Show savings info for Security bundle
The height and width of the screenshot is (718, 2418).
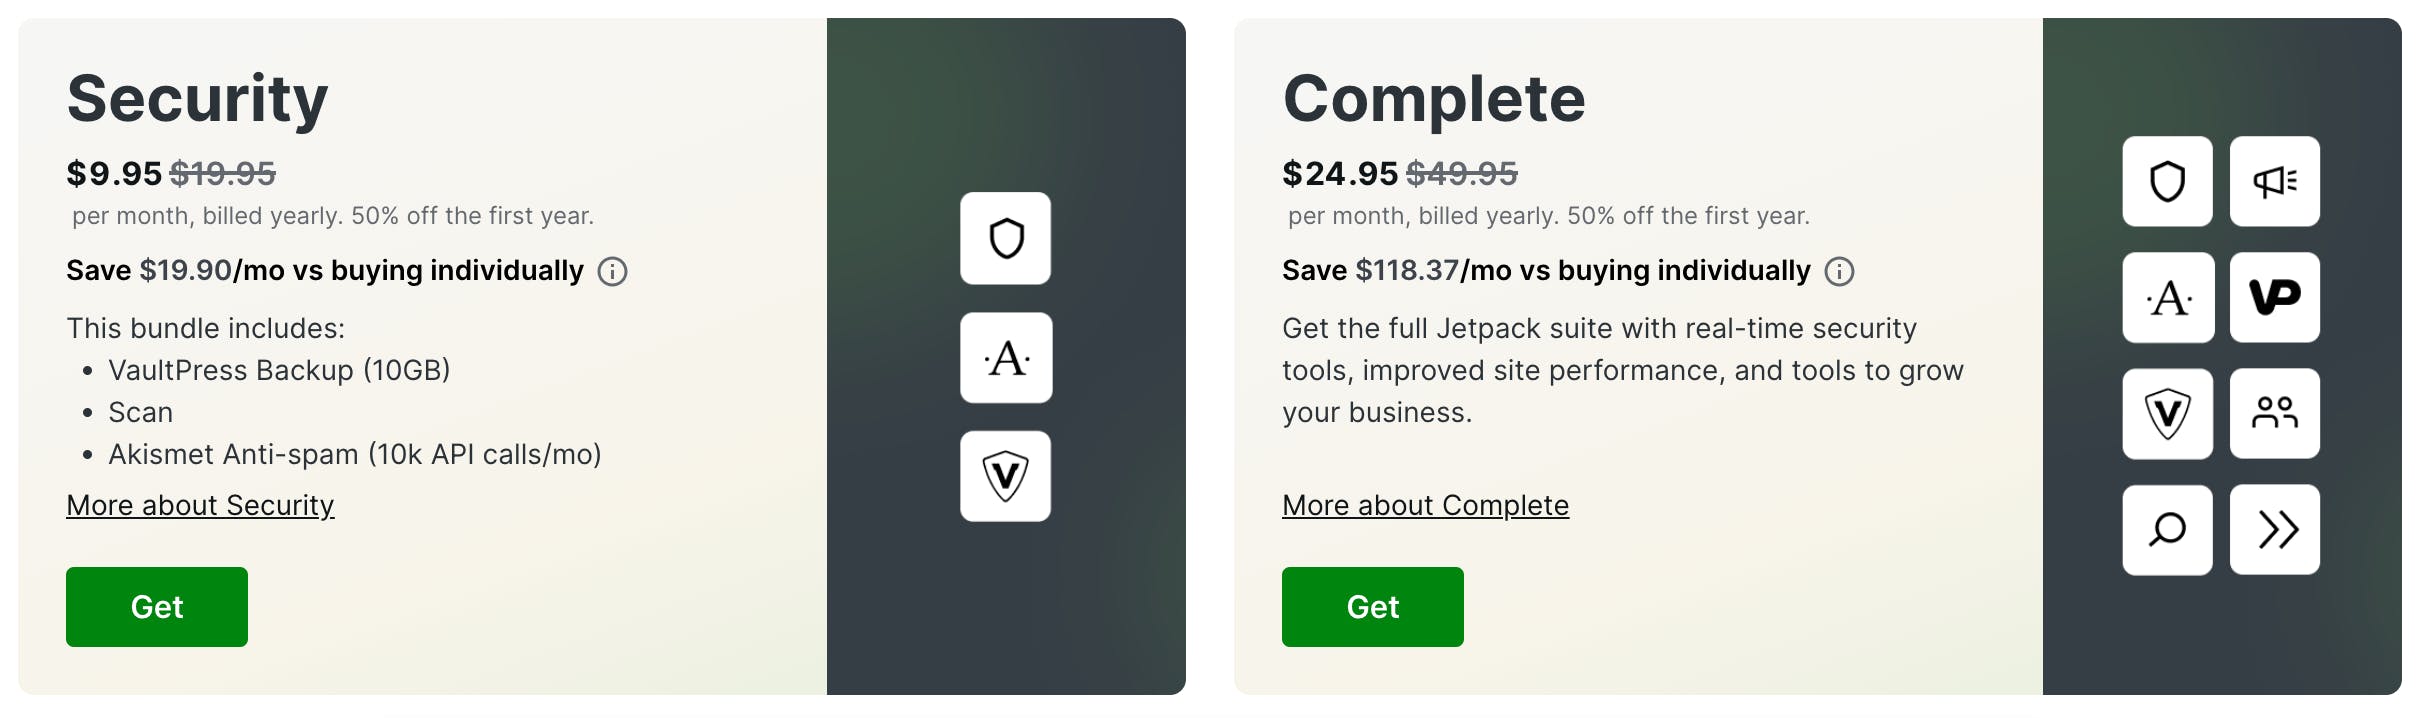pyautogui.click(x=612, y=271)
